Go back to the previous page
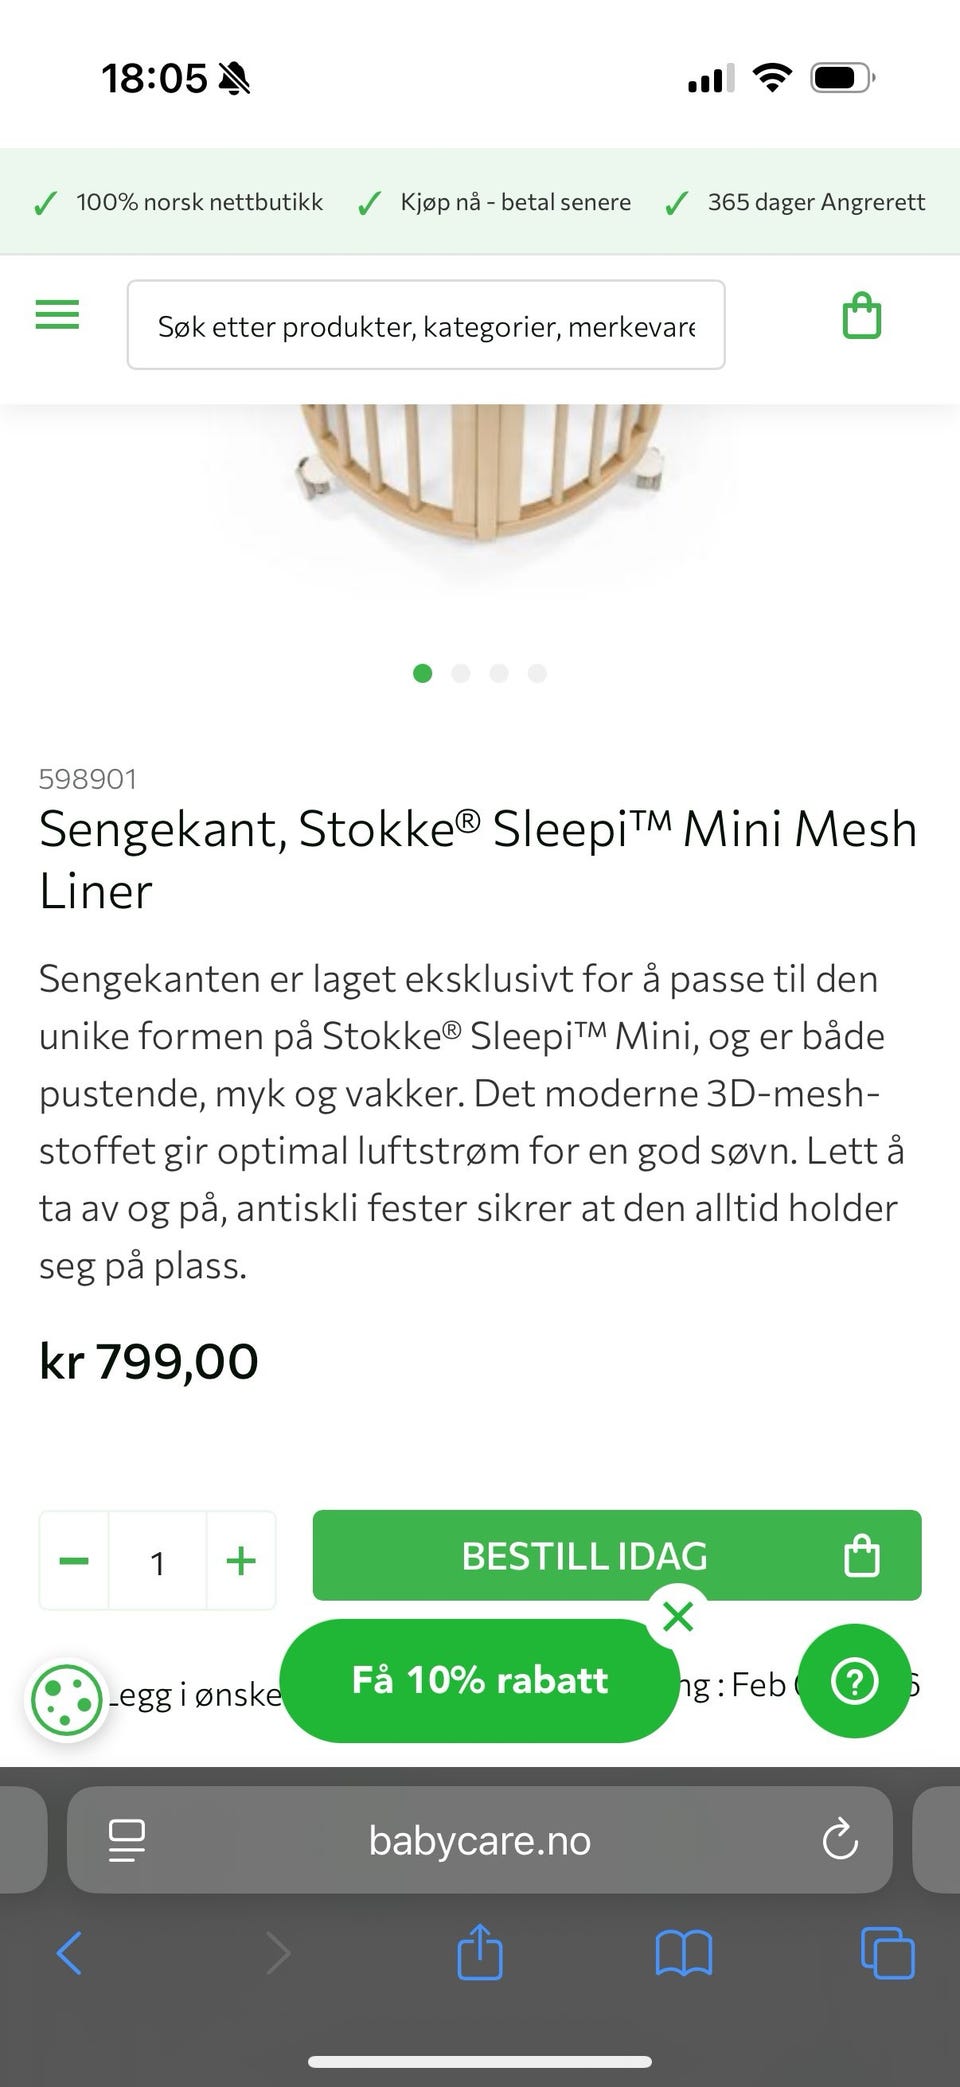Viewport: 960px width, 2087px height. click(69, 1953)
